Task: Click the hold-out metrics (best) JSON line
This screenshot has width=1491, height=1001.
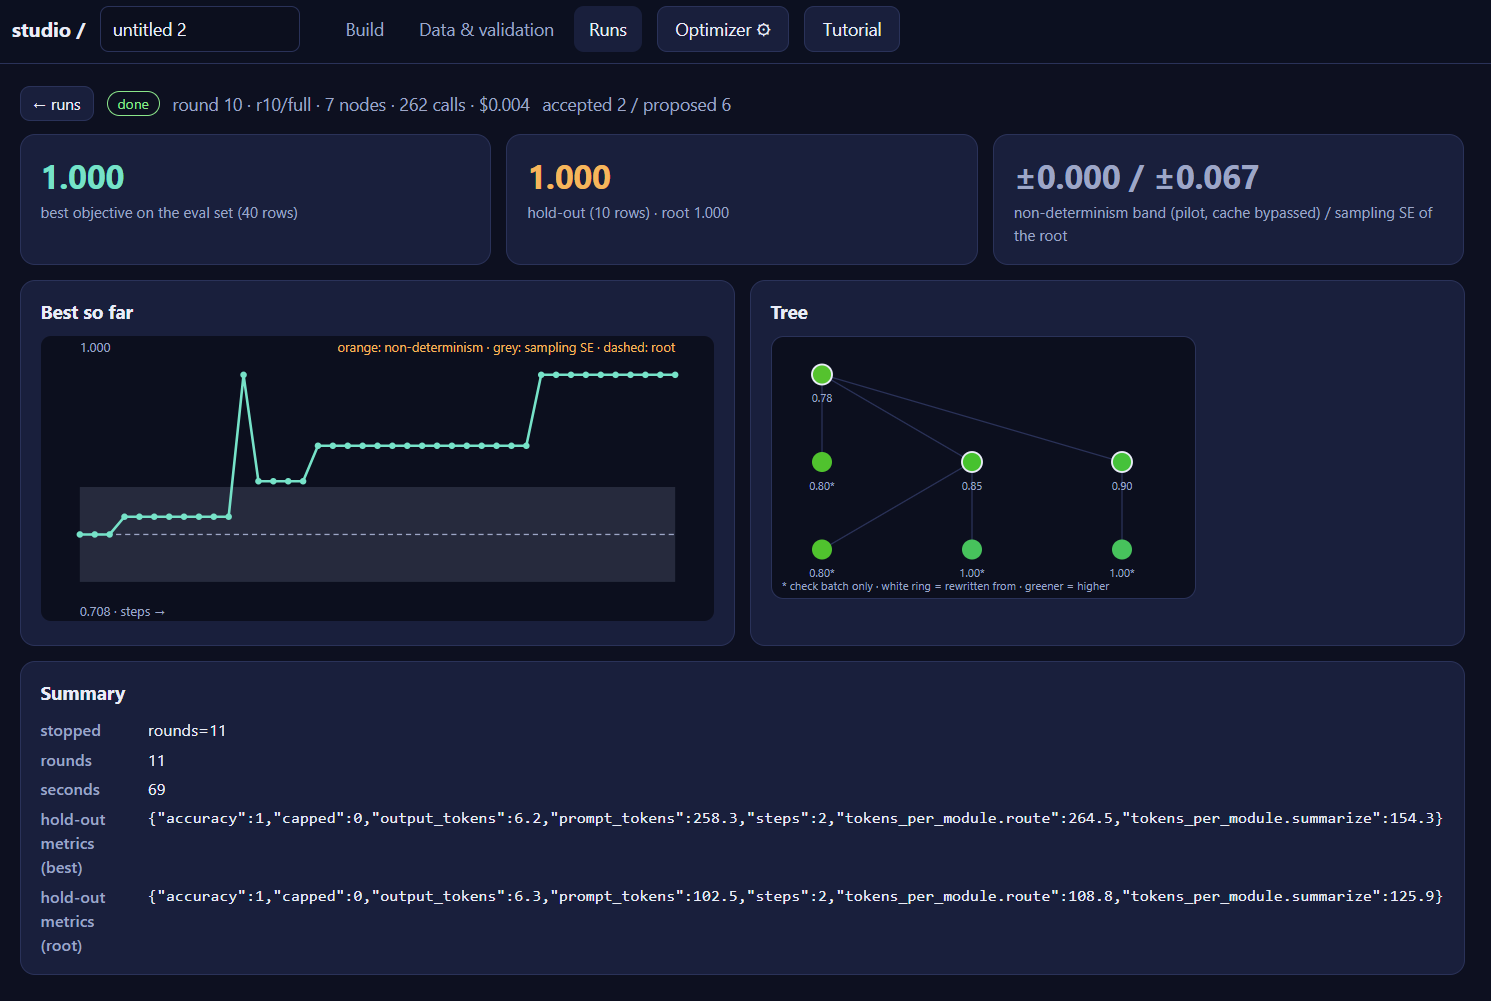Action: coord(795,818)
